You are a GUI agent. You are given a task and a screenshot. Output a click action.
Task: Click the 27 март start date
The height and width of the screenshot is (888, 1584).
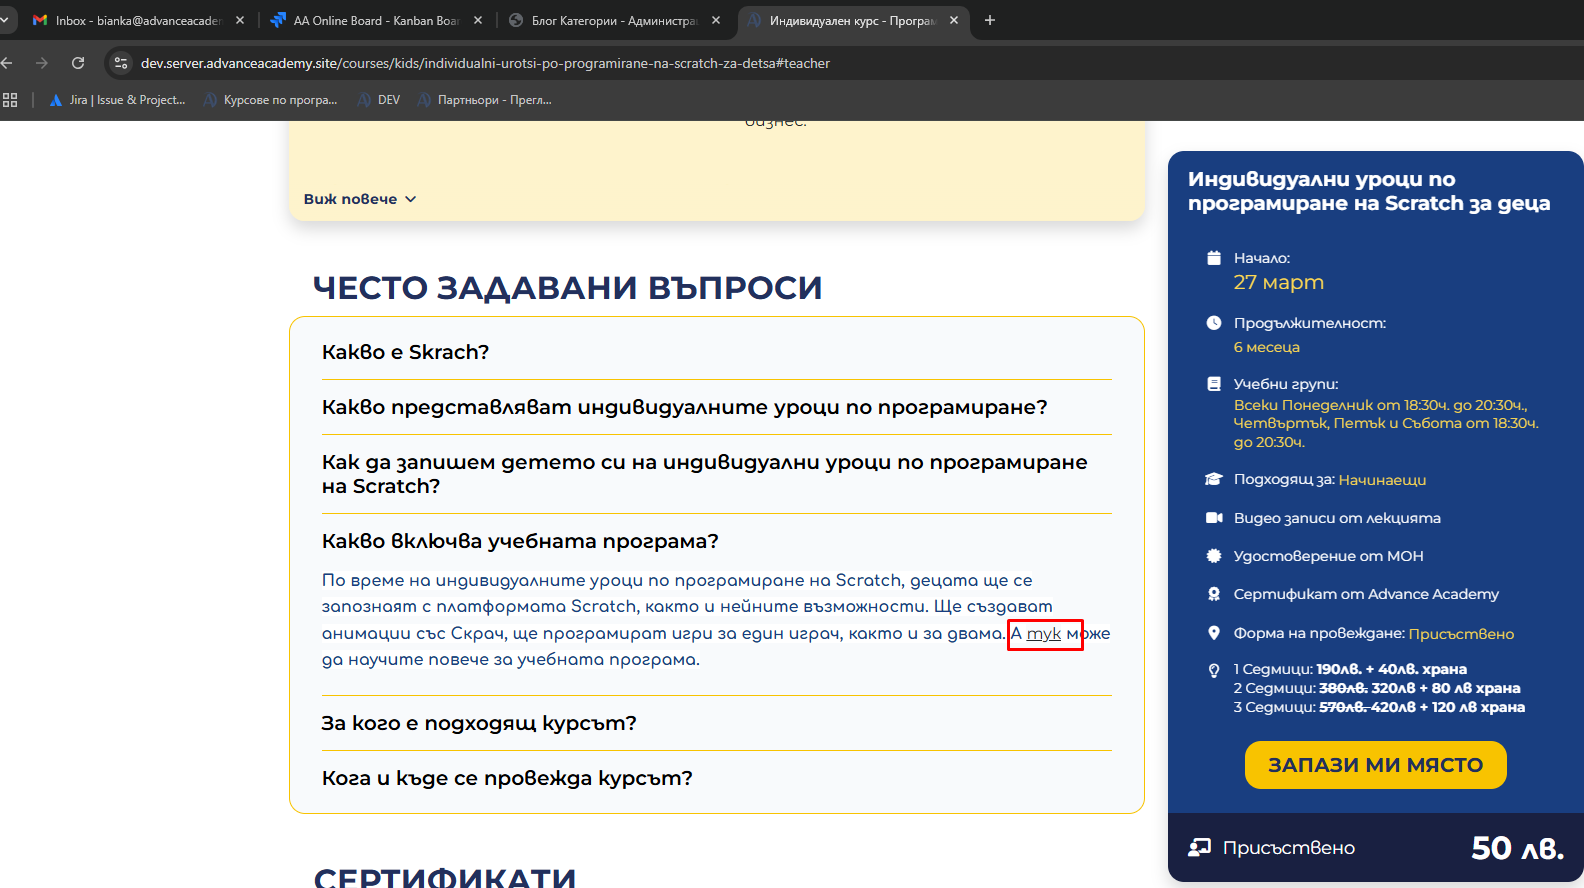(x=1278, y=283)
